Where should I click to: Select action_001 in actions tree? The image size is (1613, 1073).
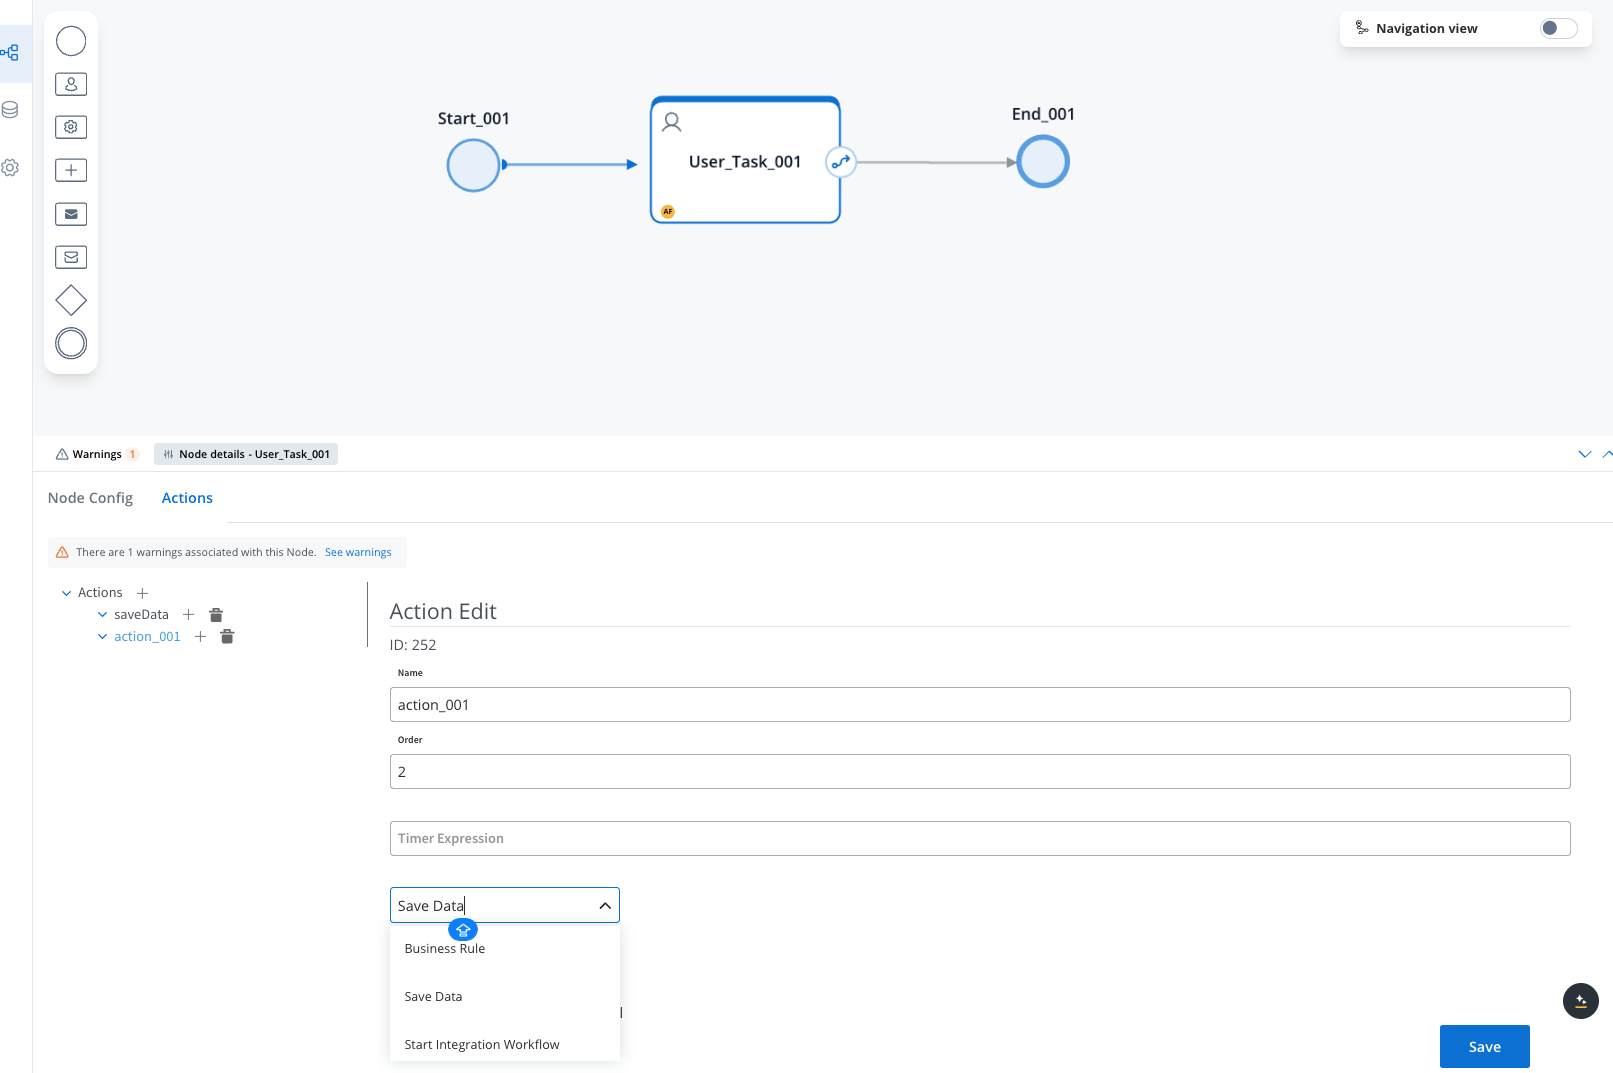click(x=147, y=637)
